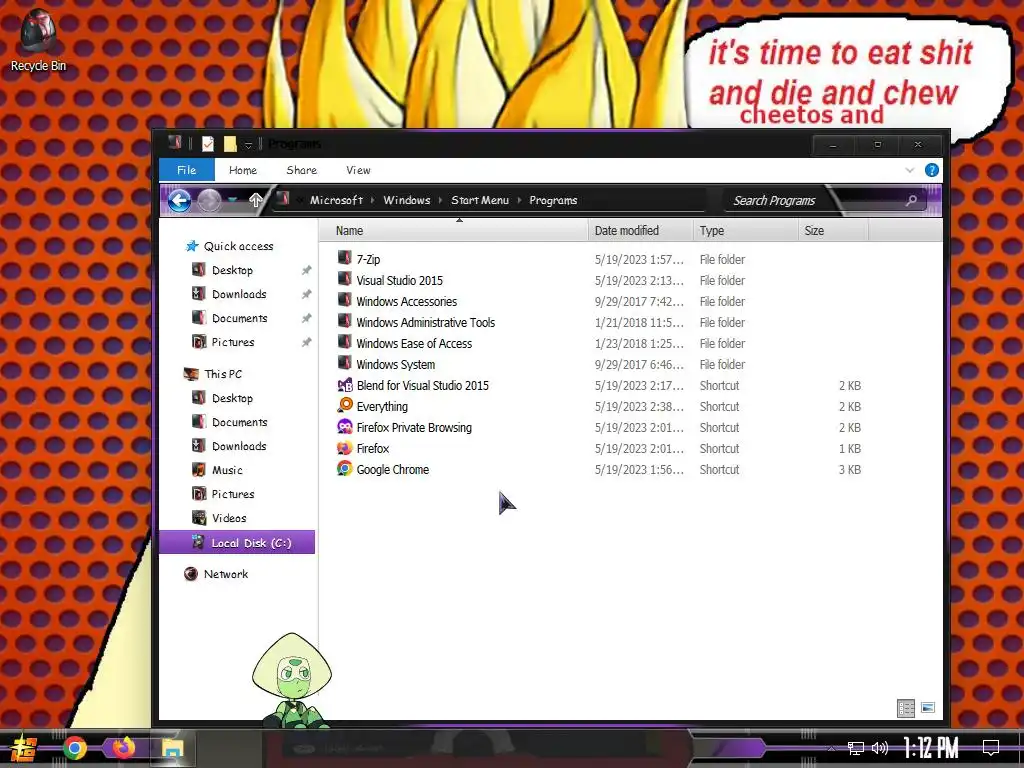Click the 1:12 PM taskbar clock
1024x768 pixels.
(x=931, y=748)
